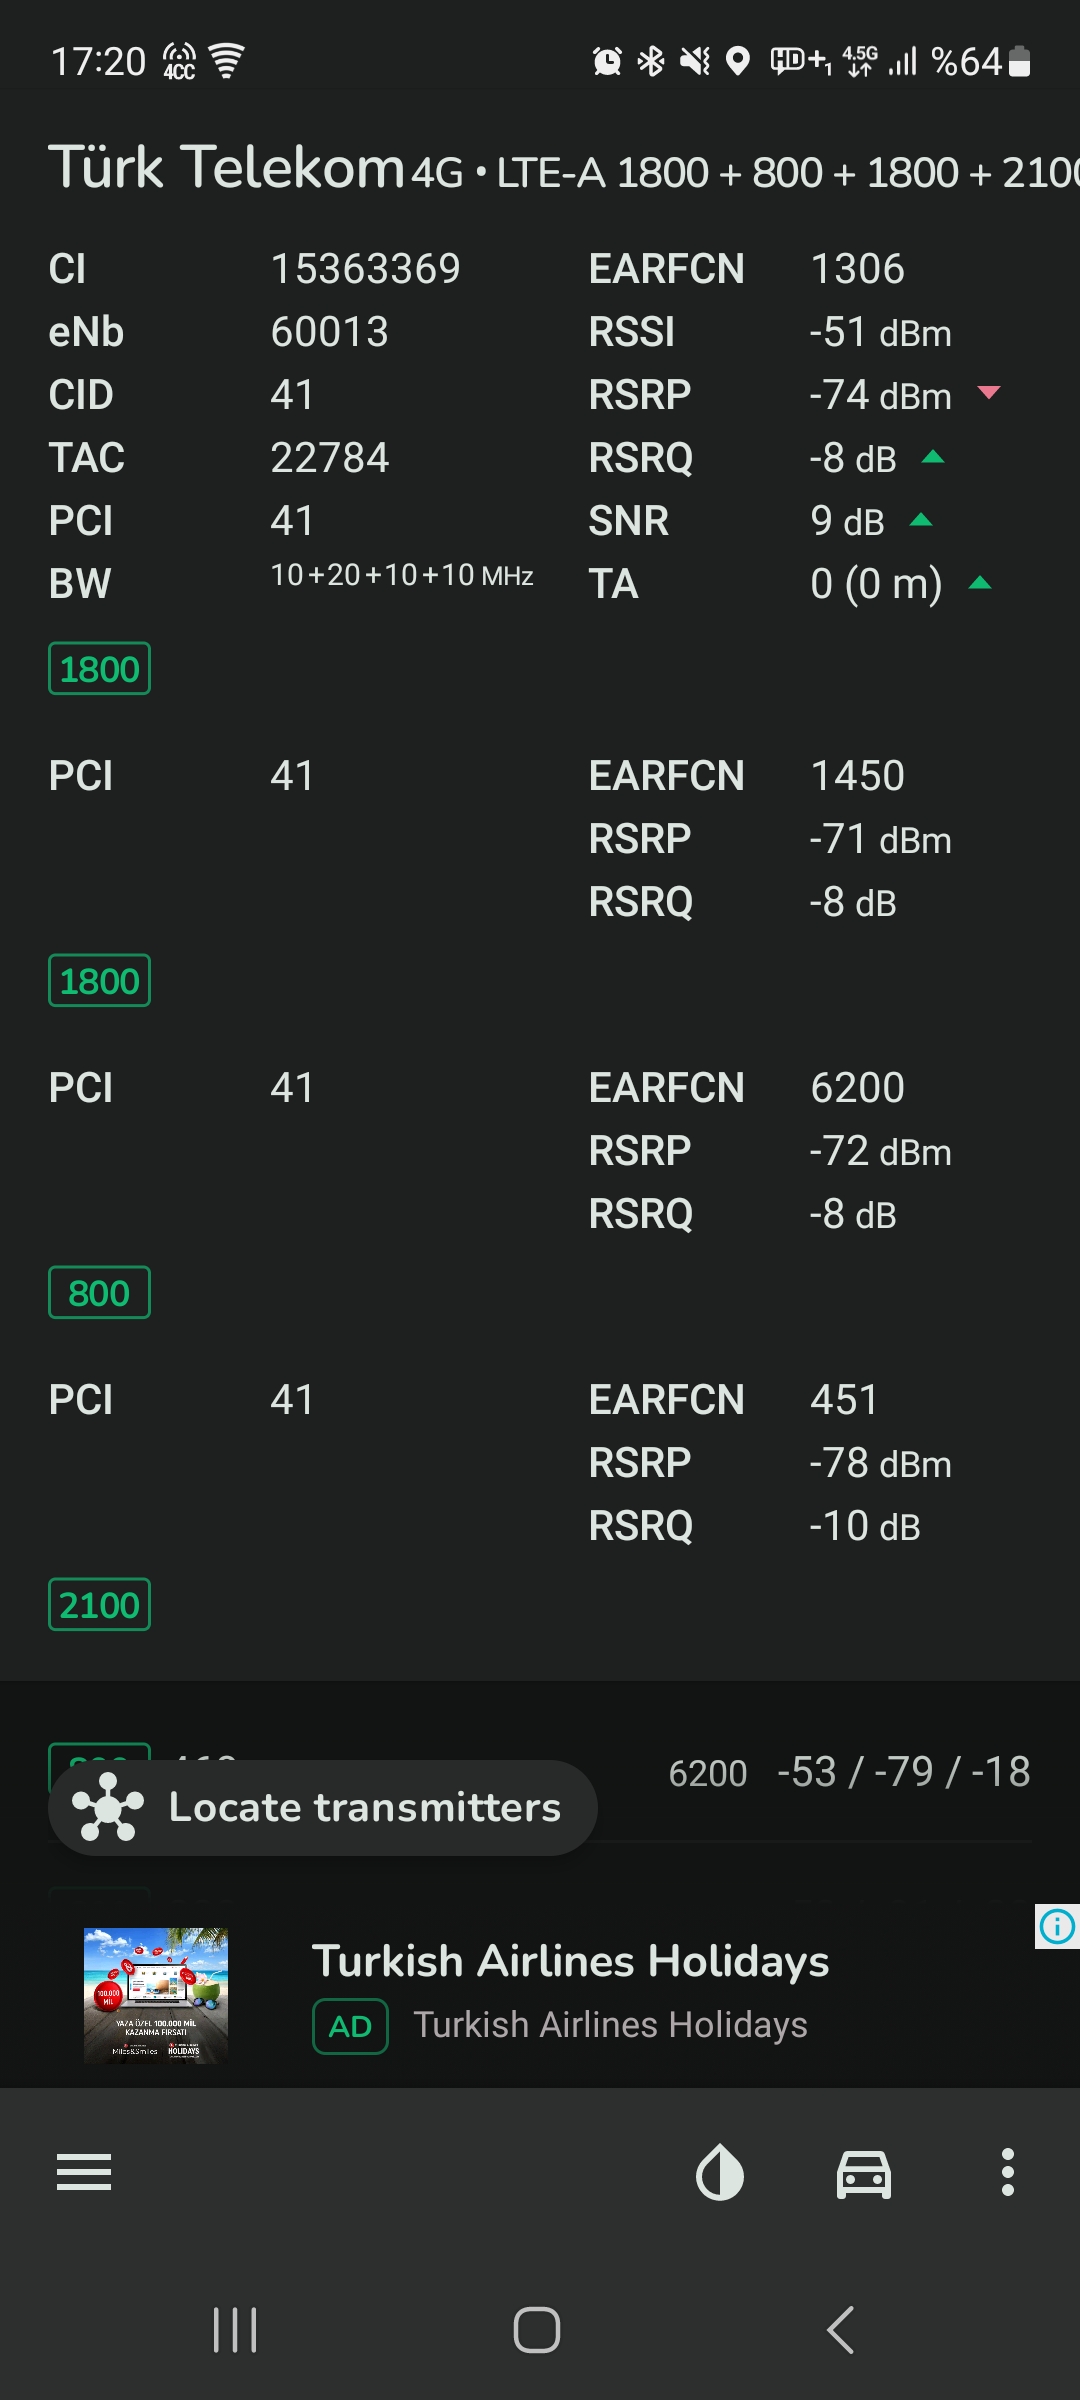Tap the Android home navigation button
The width and height of the screenshot is (1080, 2400).
537,2330
